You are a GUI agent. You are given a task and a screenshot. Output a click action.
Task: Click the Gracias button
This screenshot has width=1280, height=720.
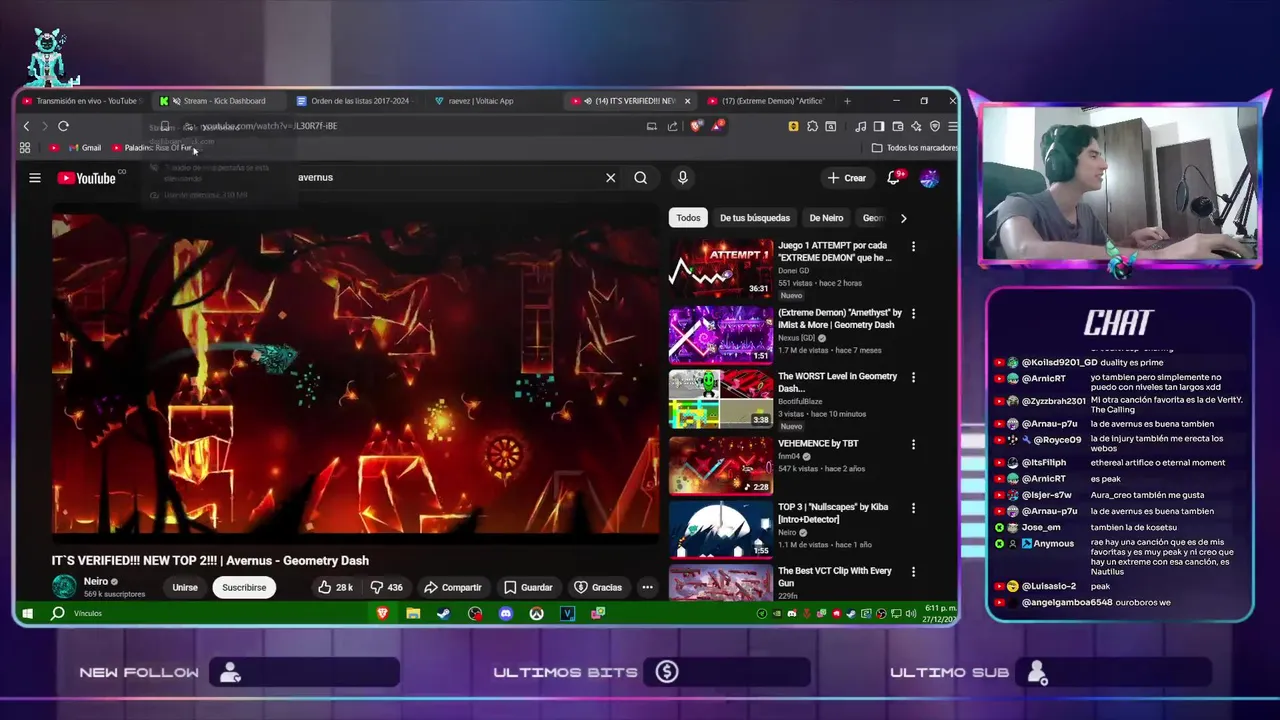click(598, 587)
